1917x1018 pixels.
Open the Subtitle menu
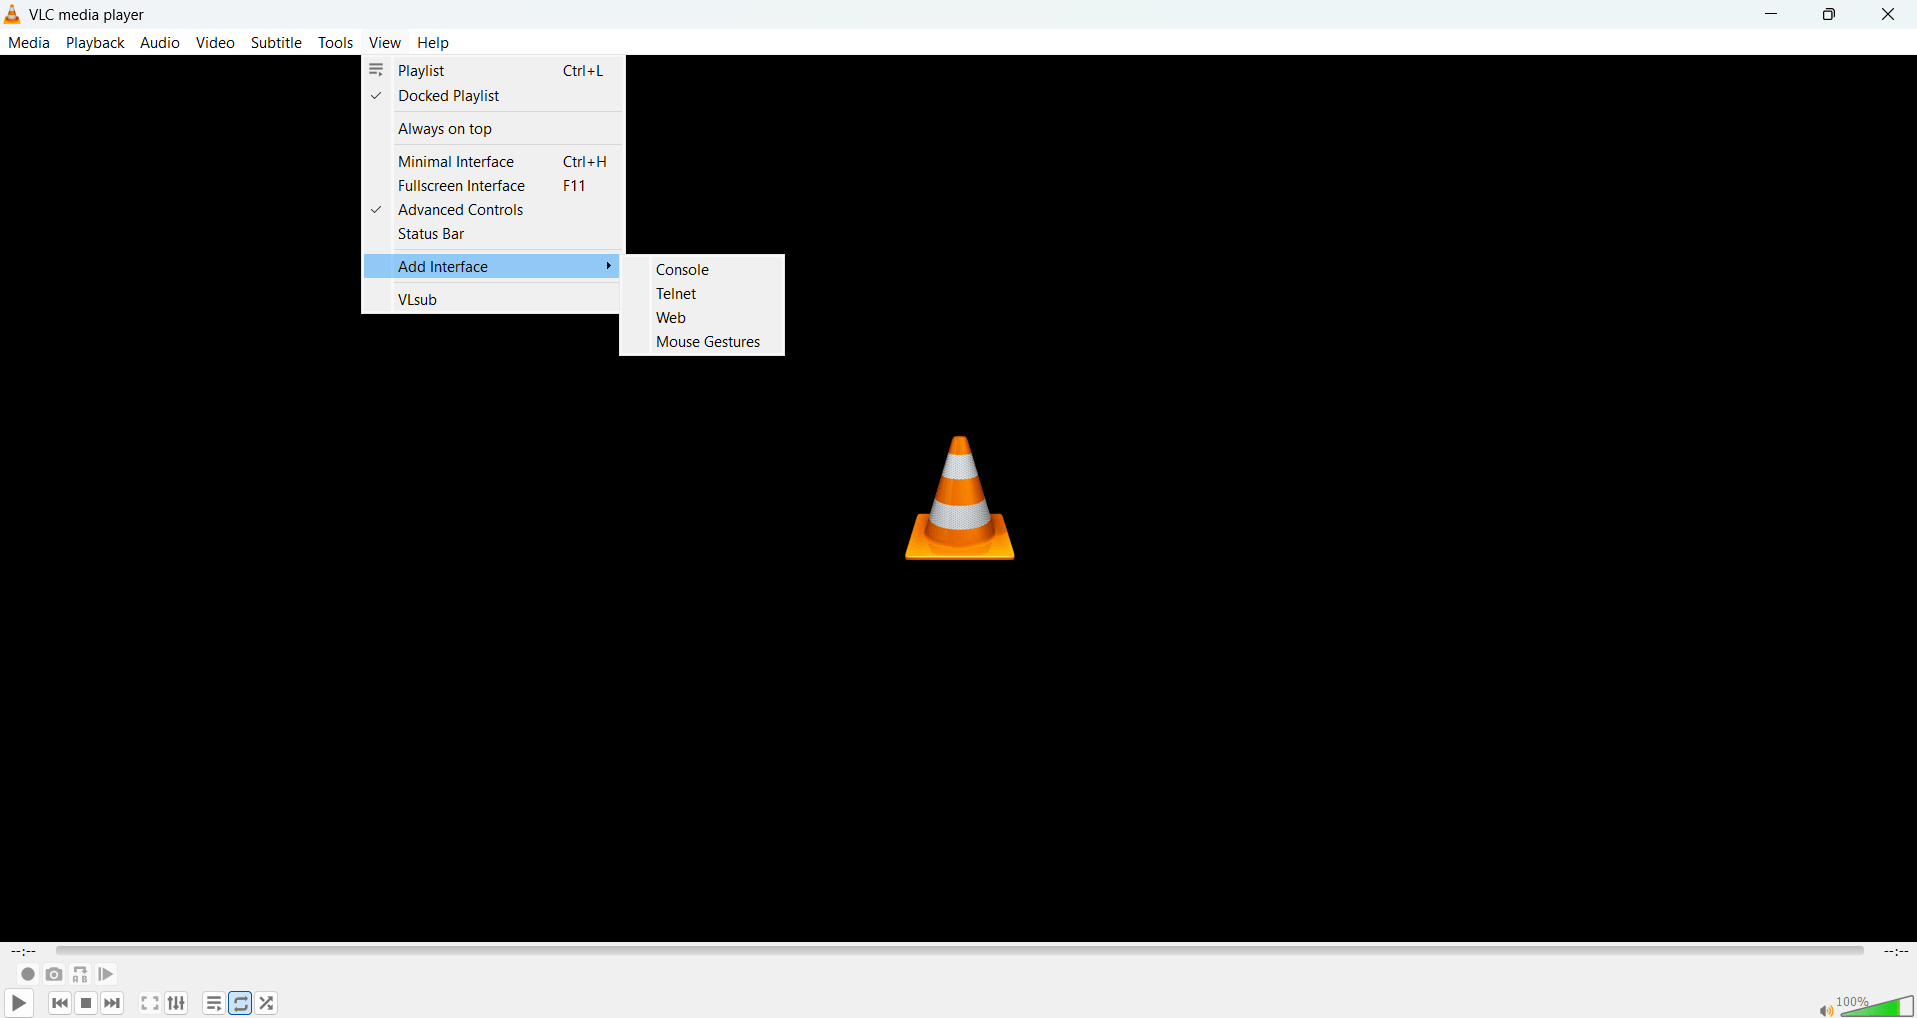click(276, 42)
